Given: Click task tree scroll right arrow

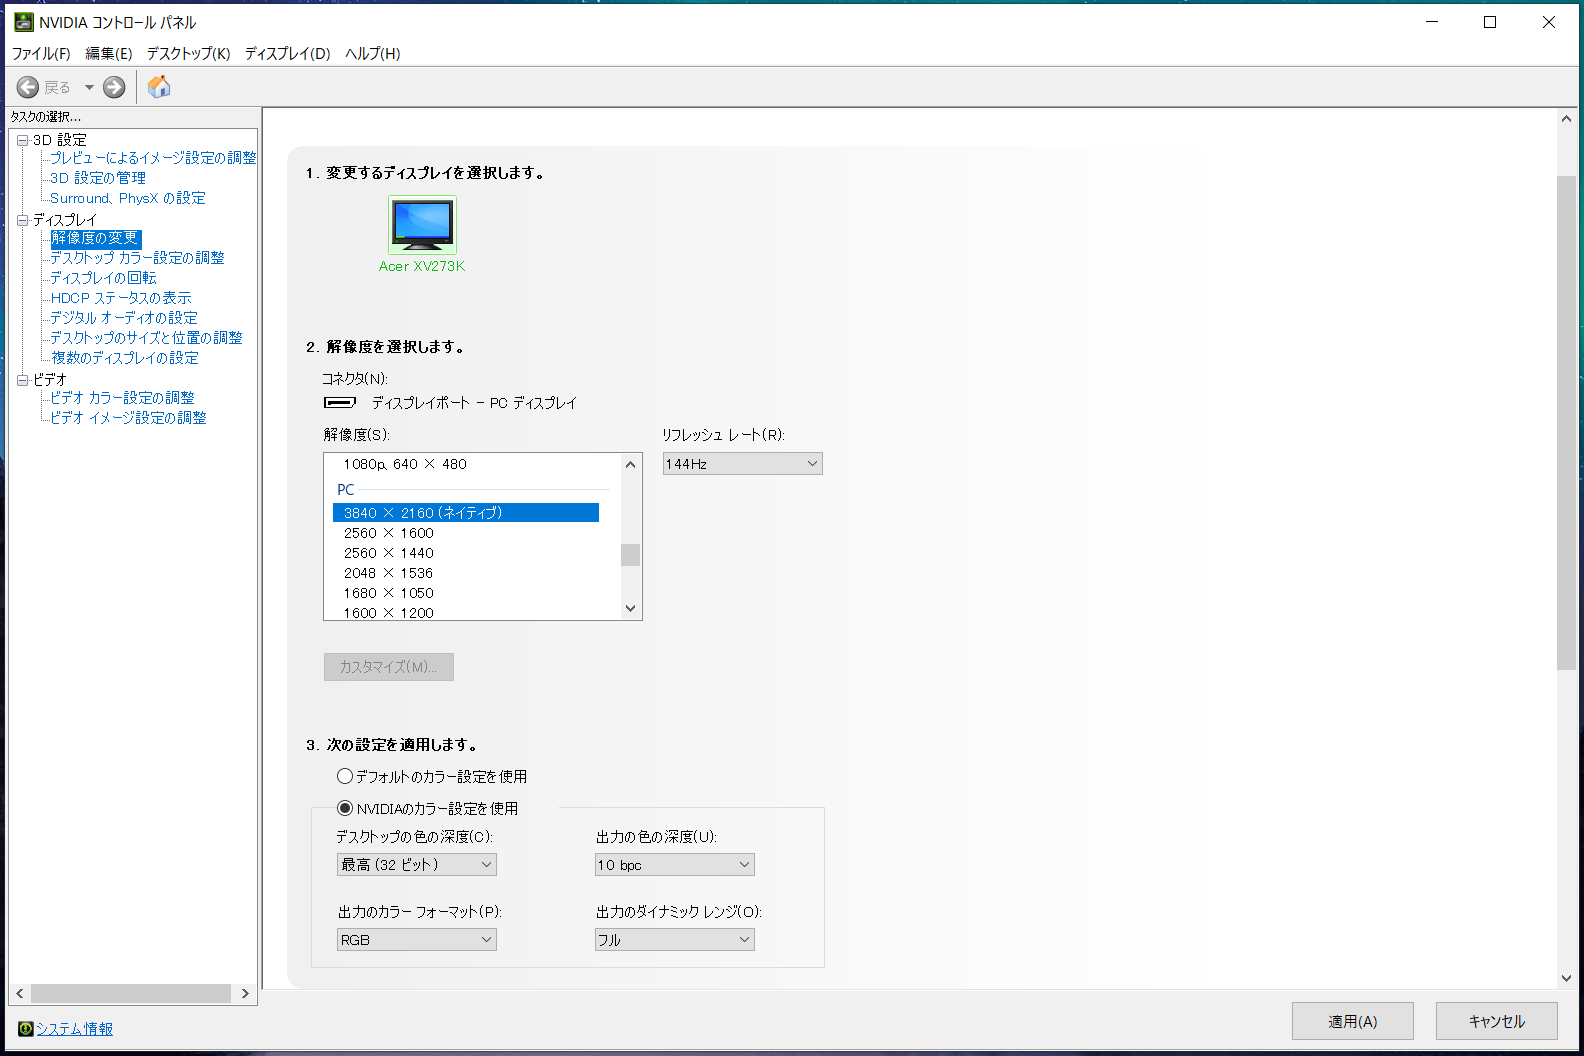Looking at the screenshot, I should click(x=246, y=994).
